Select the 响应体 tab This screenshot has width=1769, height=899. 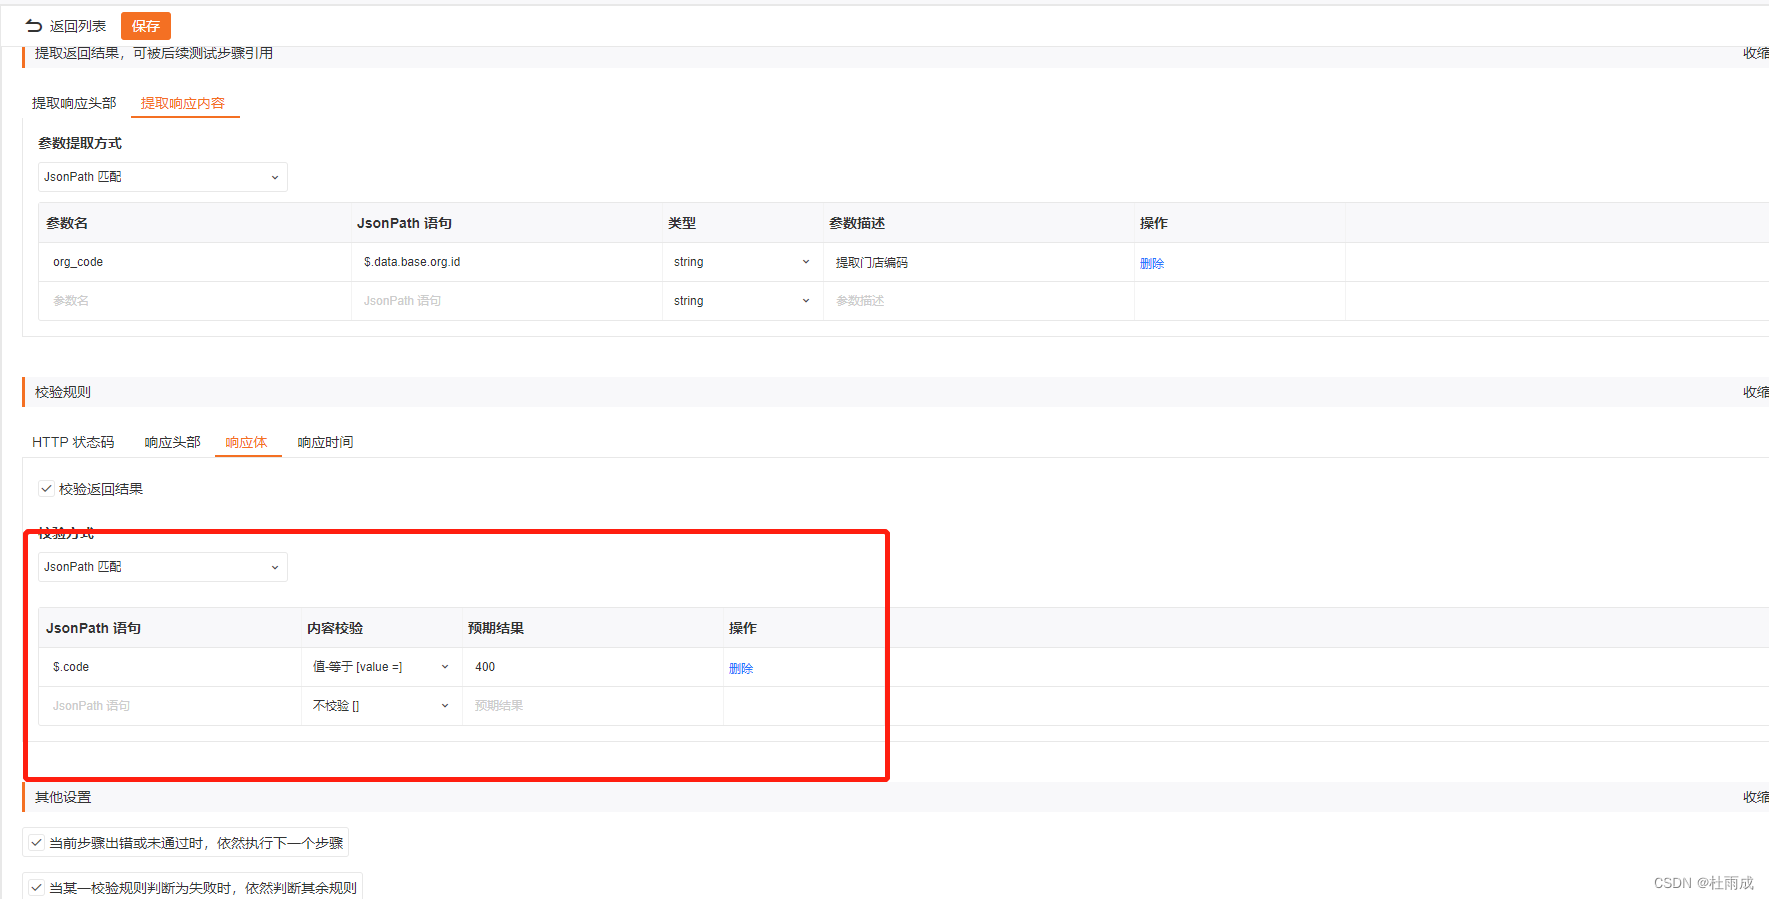click(246, 442)
